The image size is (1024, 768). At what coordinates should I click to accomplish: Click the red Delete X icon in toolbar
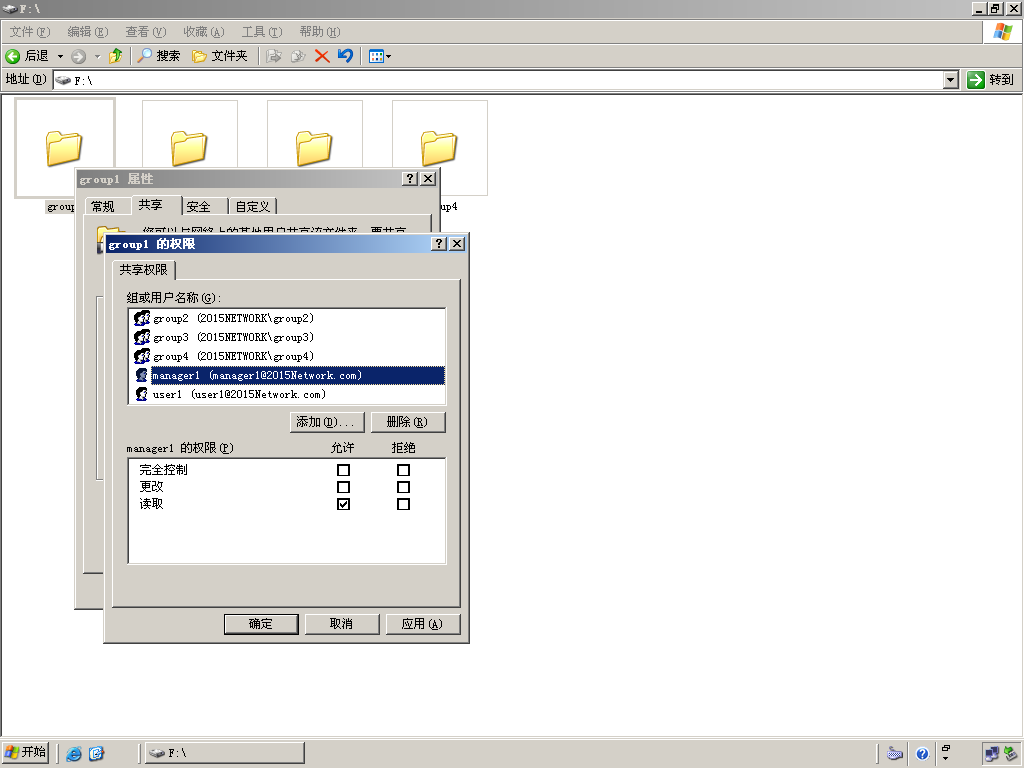pyautogui.click(x=321, y=56)
